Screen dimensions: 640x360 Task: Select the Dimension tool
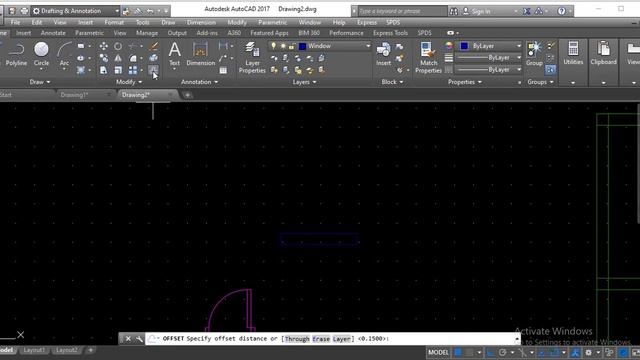pos(200,54)
